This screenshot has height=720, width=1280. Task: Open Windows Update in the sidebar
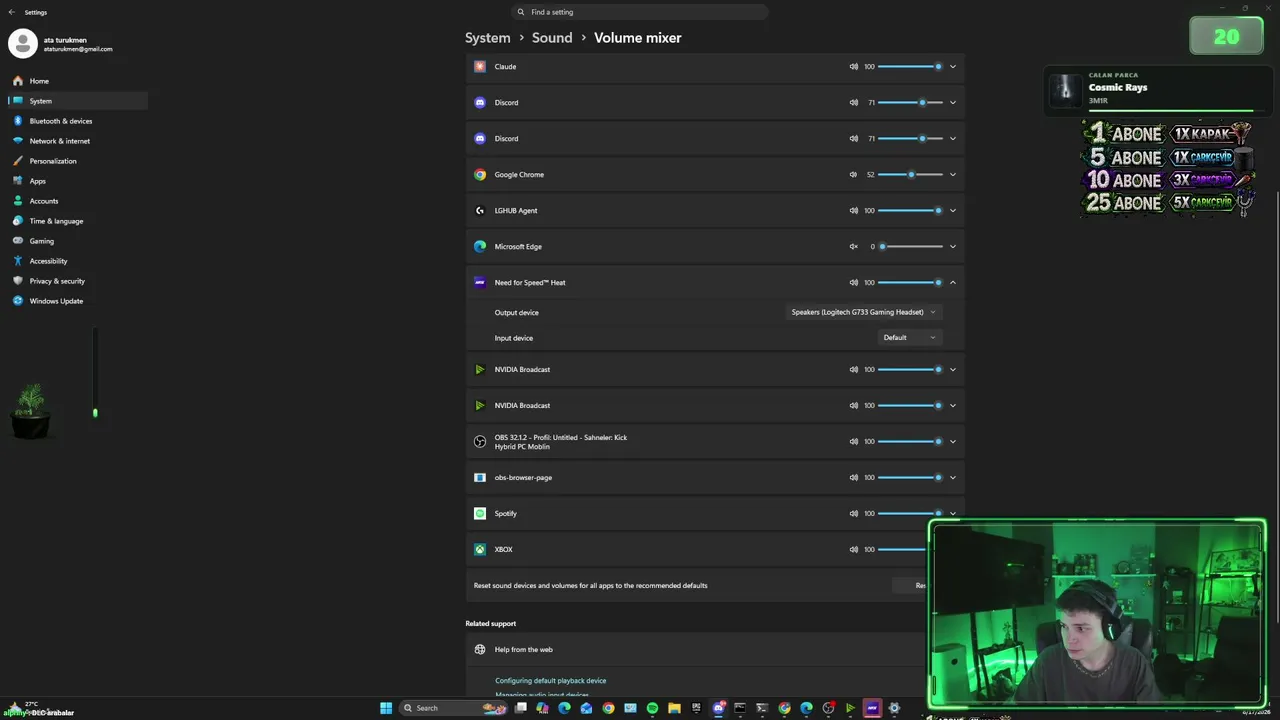click(78, 301)
